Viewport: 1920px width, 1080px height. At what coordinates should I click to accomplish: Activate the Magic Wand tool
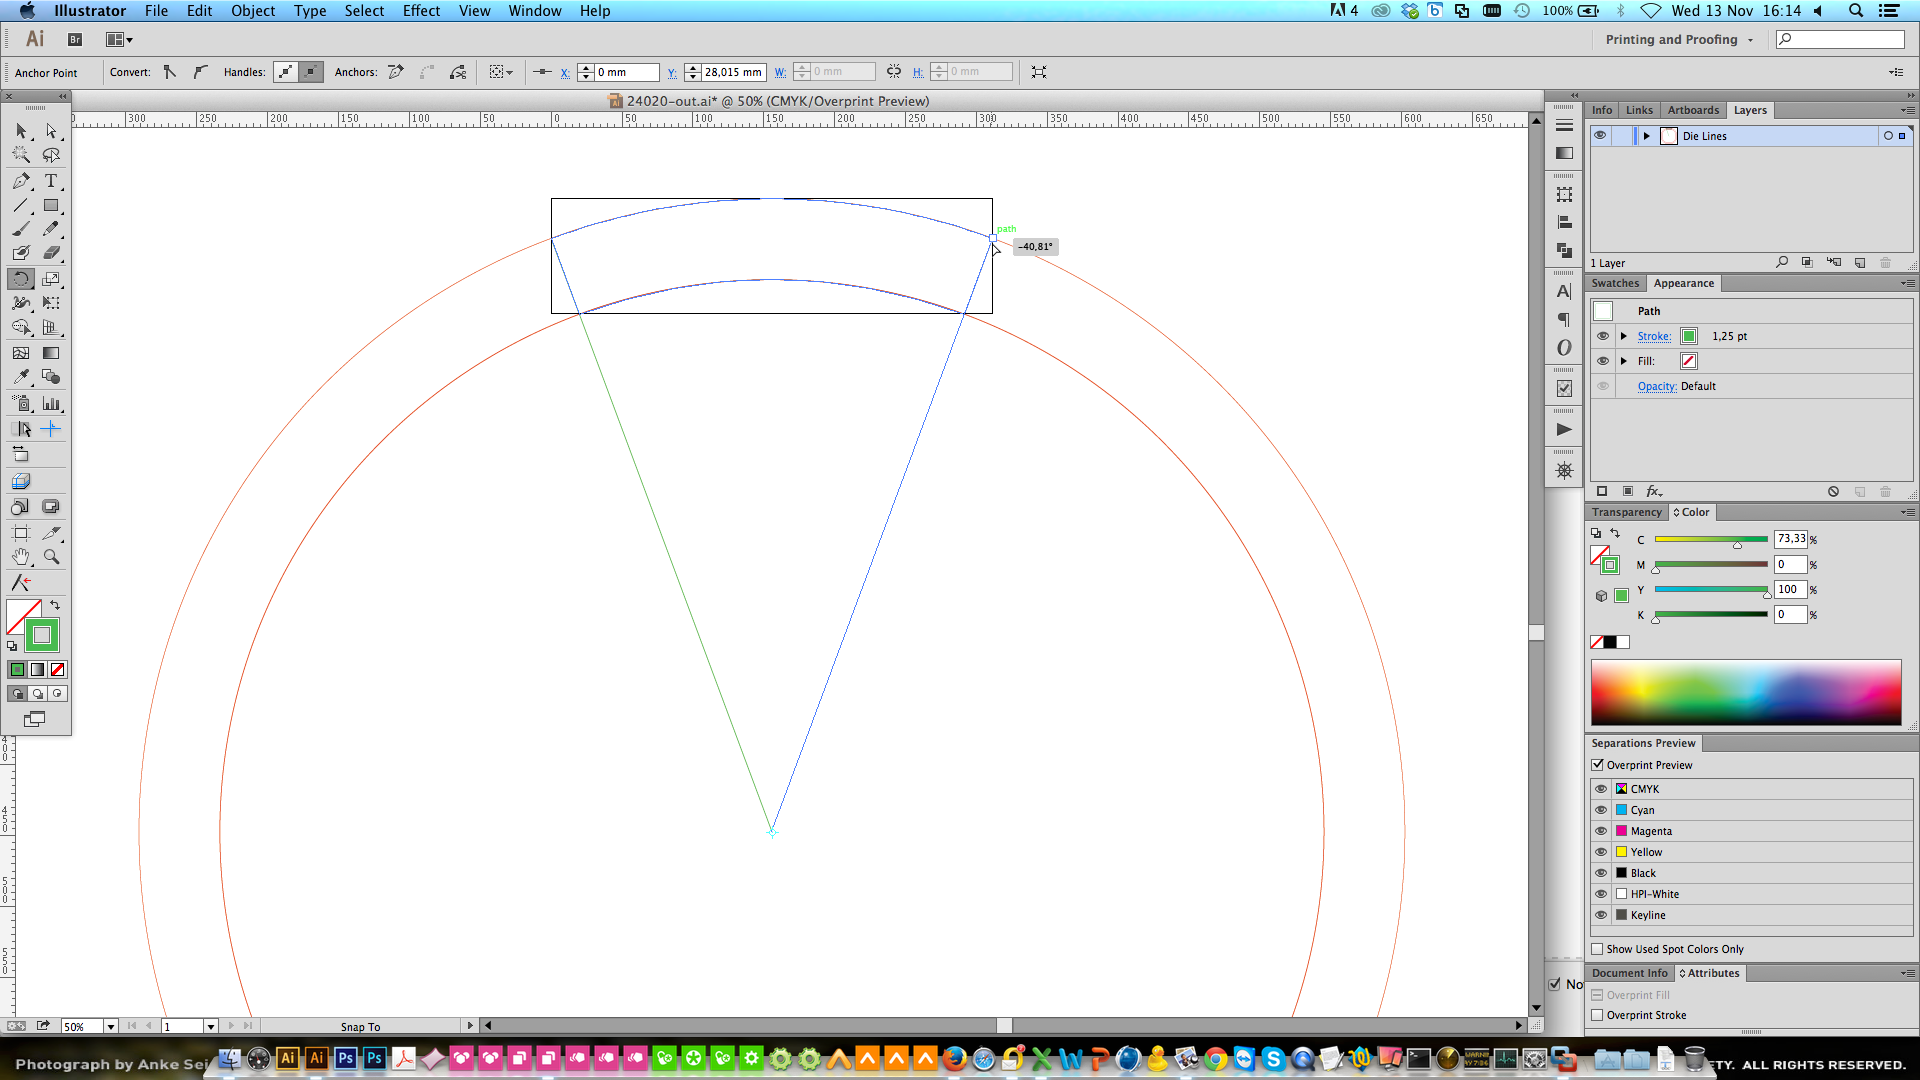(x=21, y=154)
